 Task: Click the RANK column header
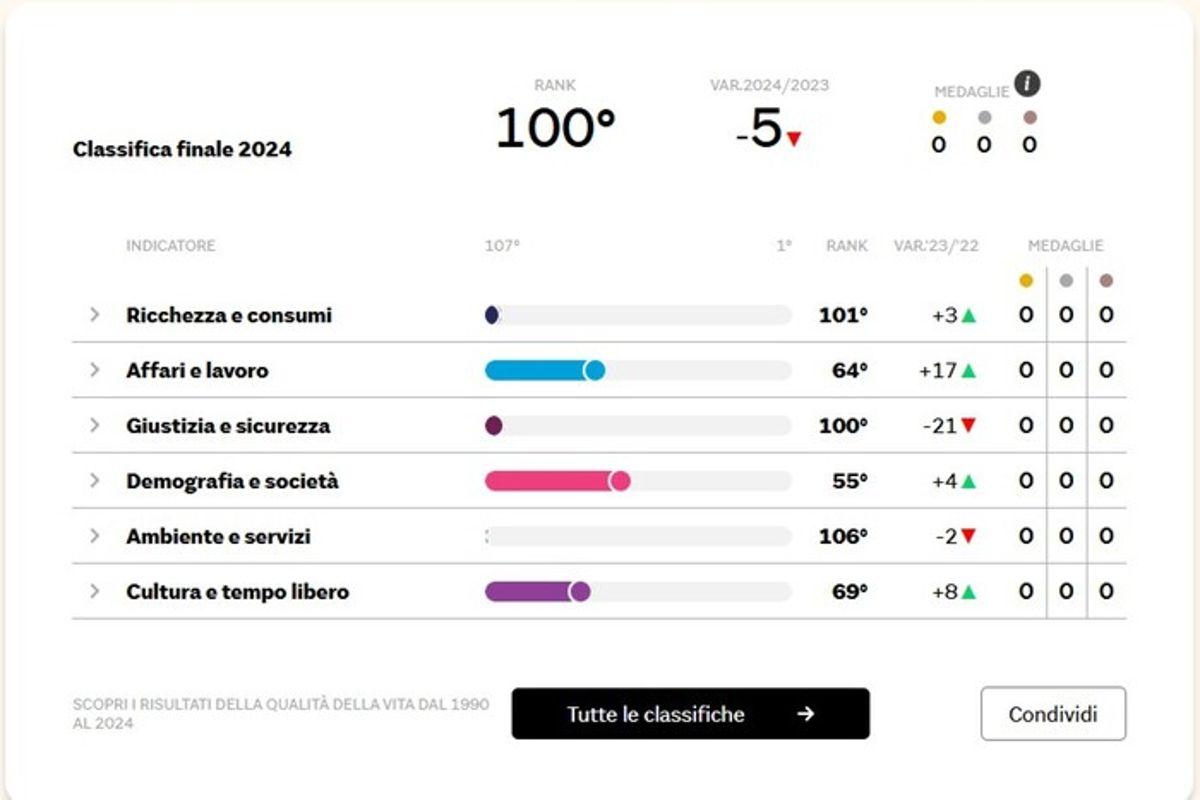point(847,246)
